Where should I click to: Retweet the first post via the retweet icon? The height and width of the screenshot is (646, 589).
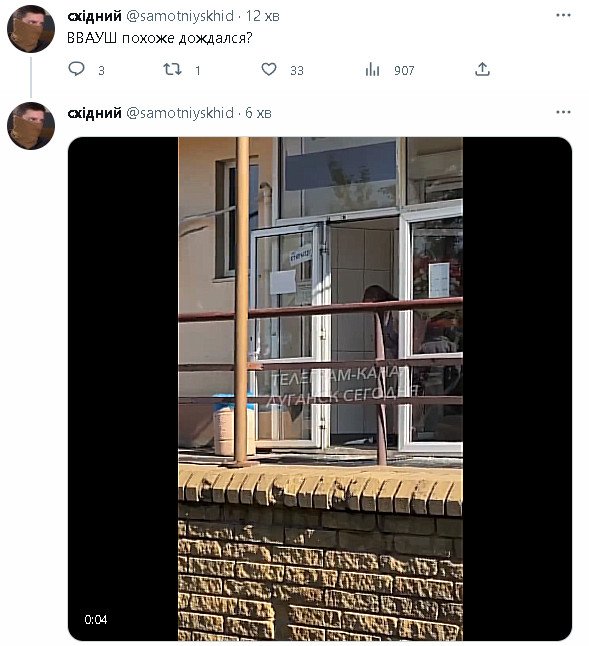[172, 69]
